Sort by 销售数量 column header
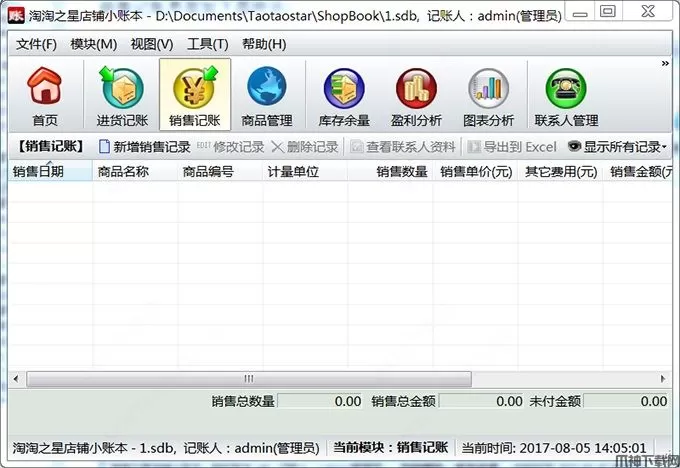The image size is (680, 468). click(x=390, y=171)
